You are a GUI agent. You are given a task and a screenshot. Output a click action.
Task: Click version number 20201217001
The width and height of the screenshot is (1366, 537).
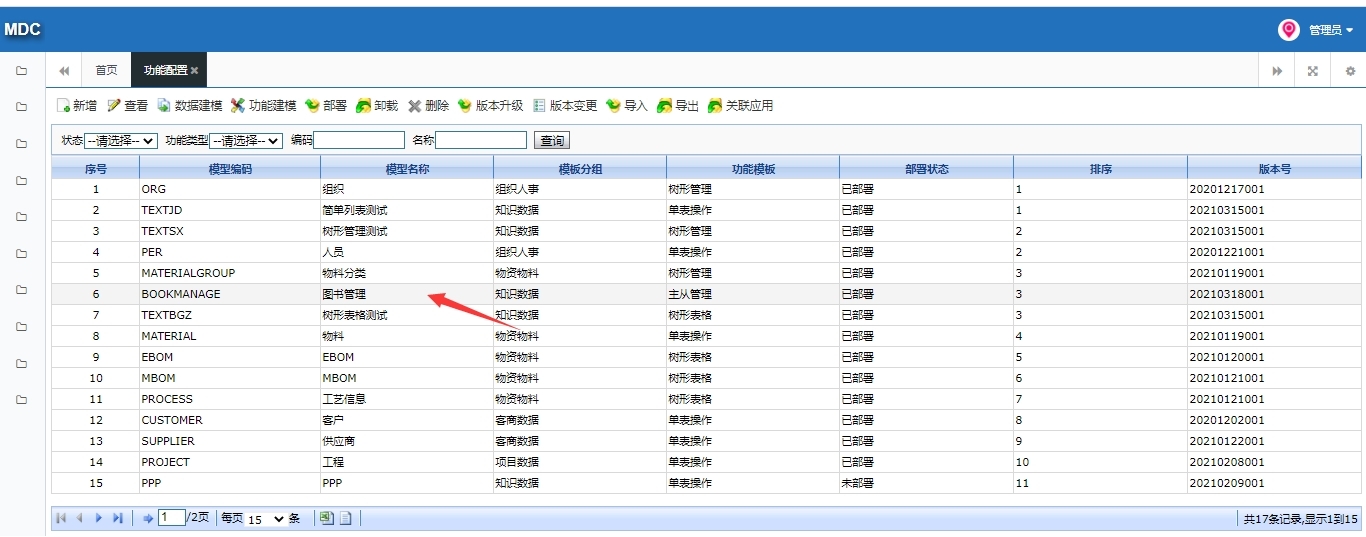(1274, 189)
